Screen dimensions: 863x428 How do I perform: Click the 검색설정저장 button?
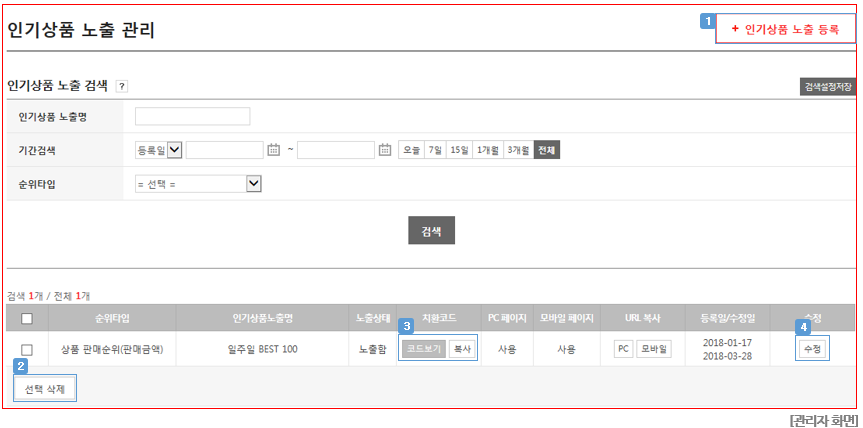click(828, 87)
